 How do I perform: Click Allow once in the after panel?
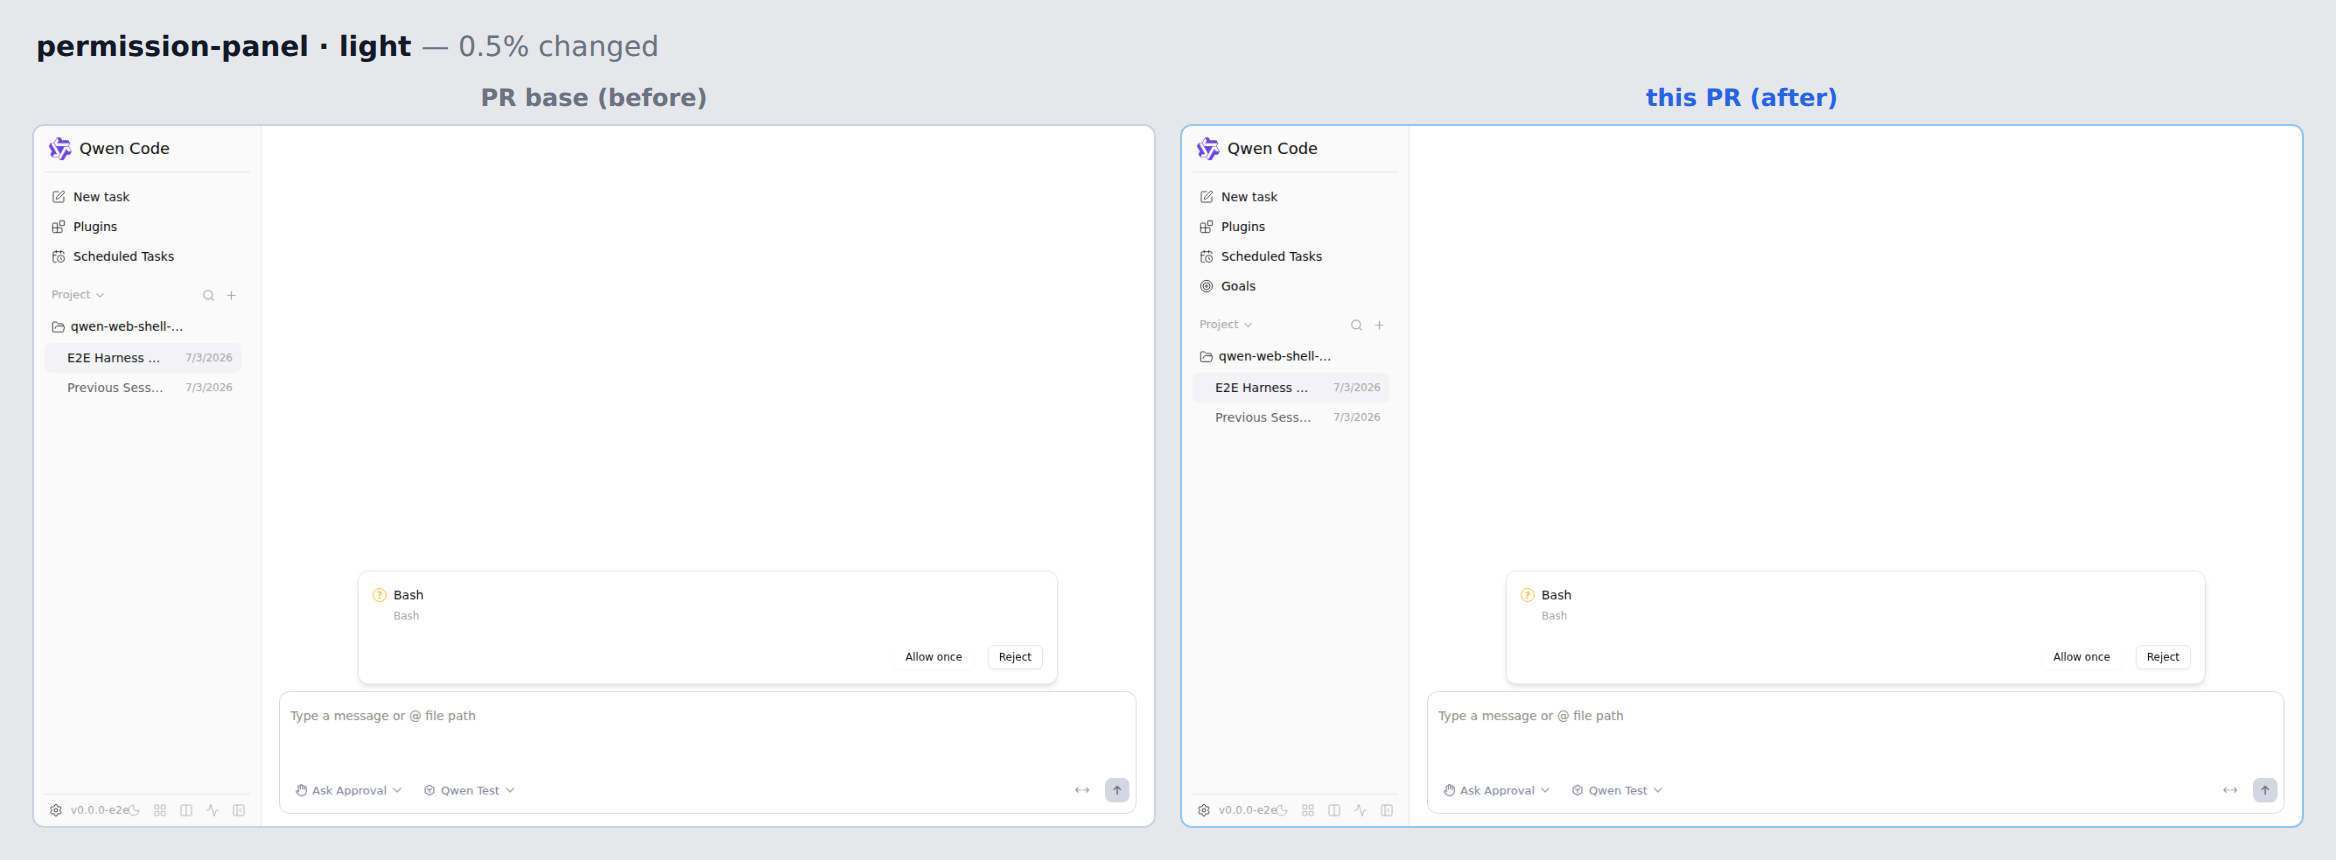[x=2081, y=657]
